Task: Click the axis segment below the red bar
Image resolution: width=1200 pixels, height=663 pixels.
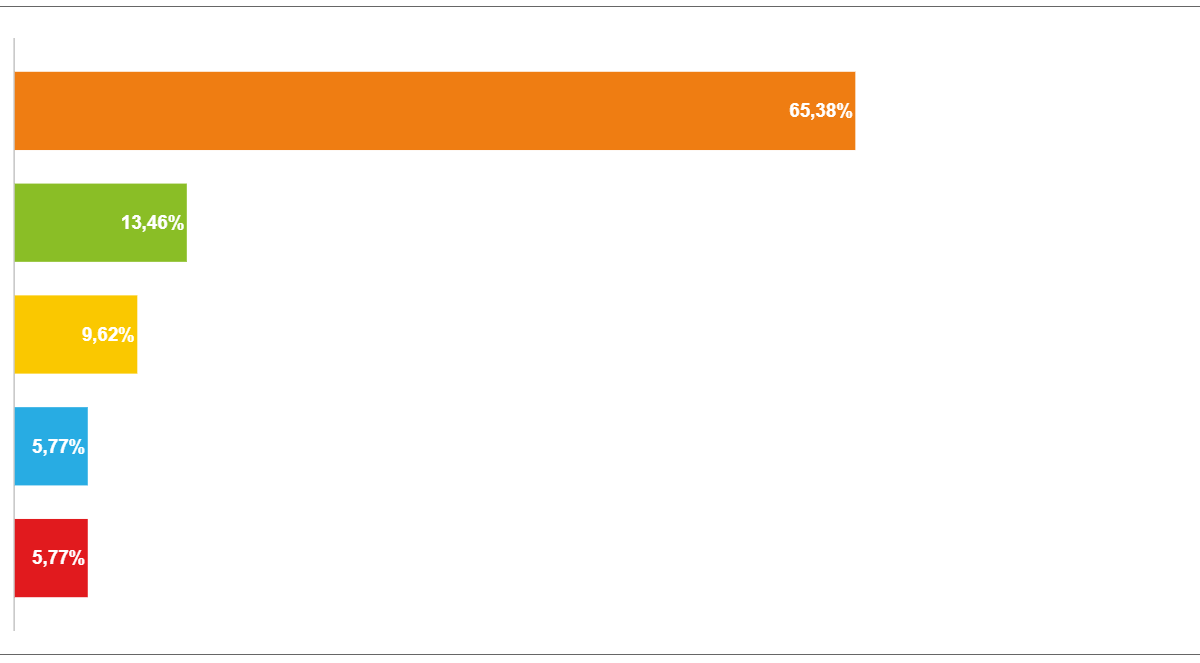Action: [x=14, y=615]
